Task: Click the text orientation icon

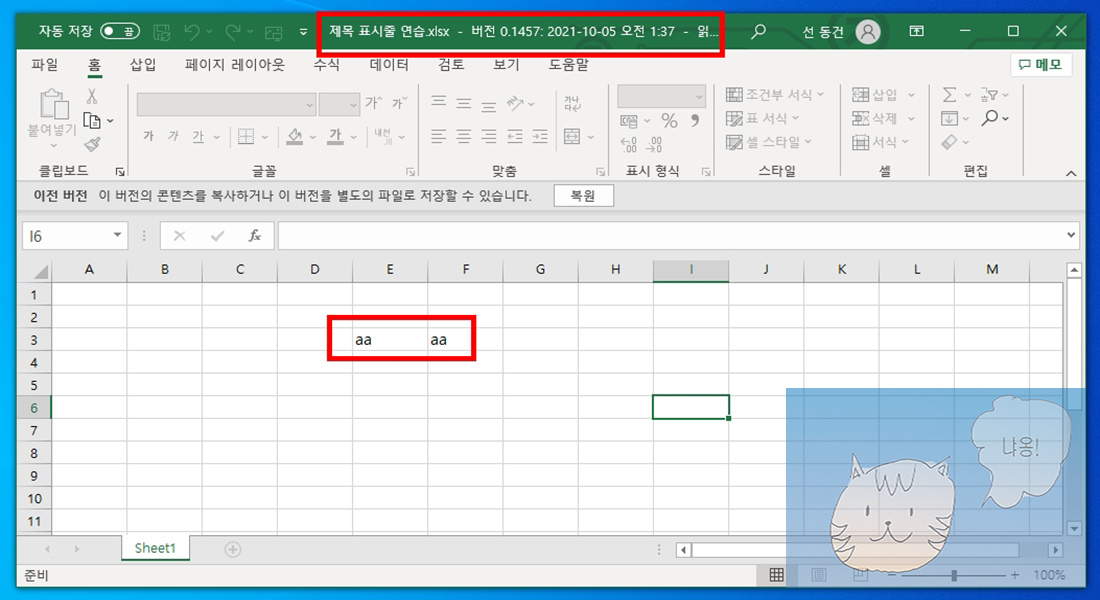Action: 516,103
